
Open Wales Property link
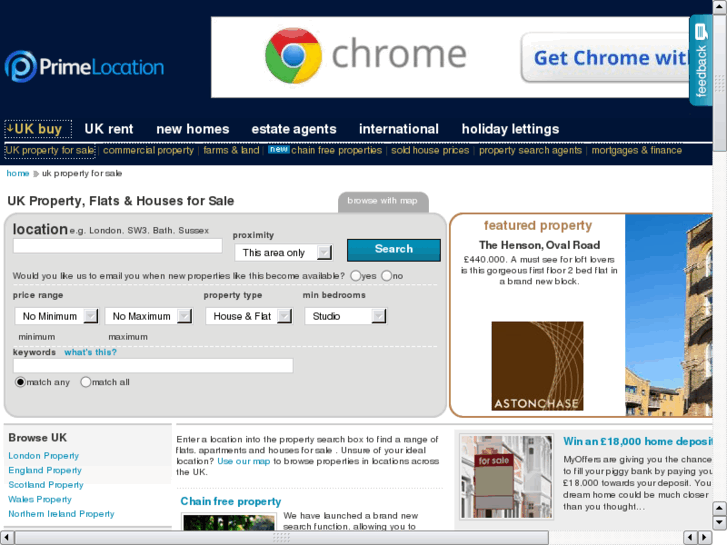40,499
